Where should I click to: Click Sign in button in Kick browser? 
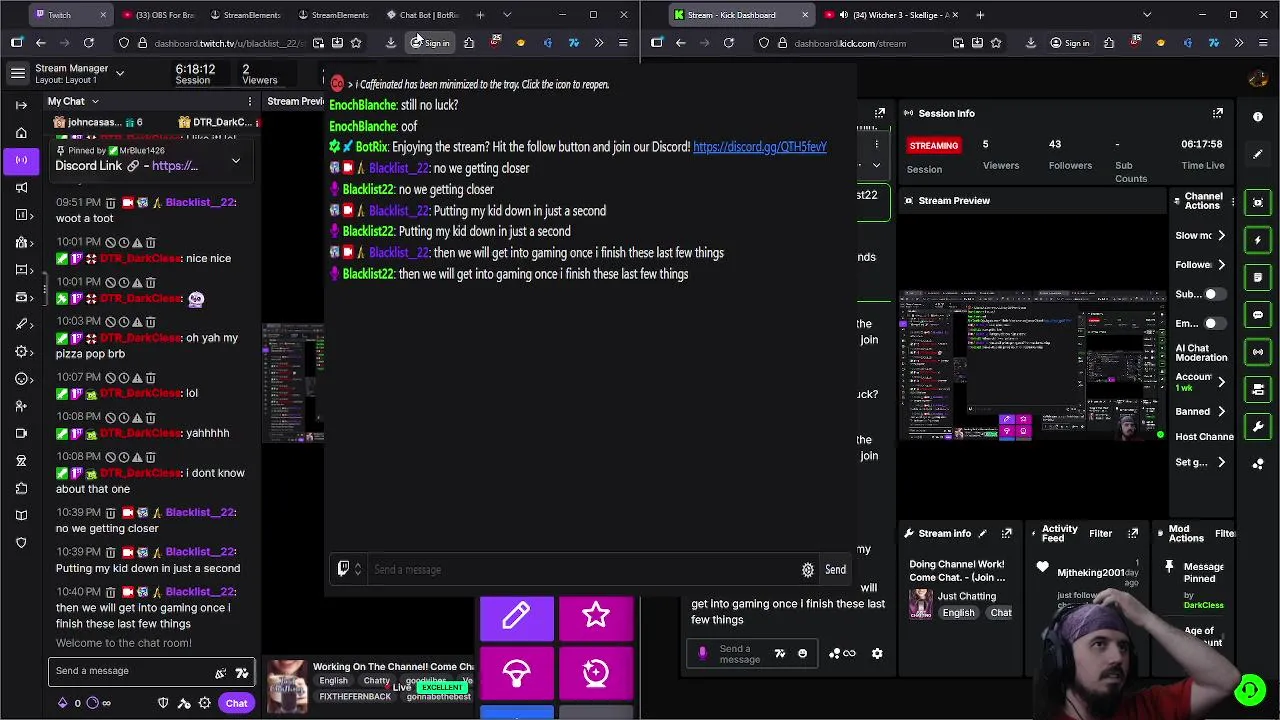pos(1070,43)
